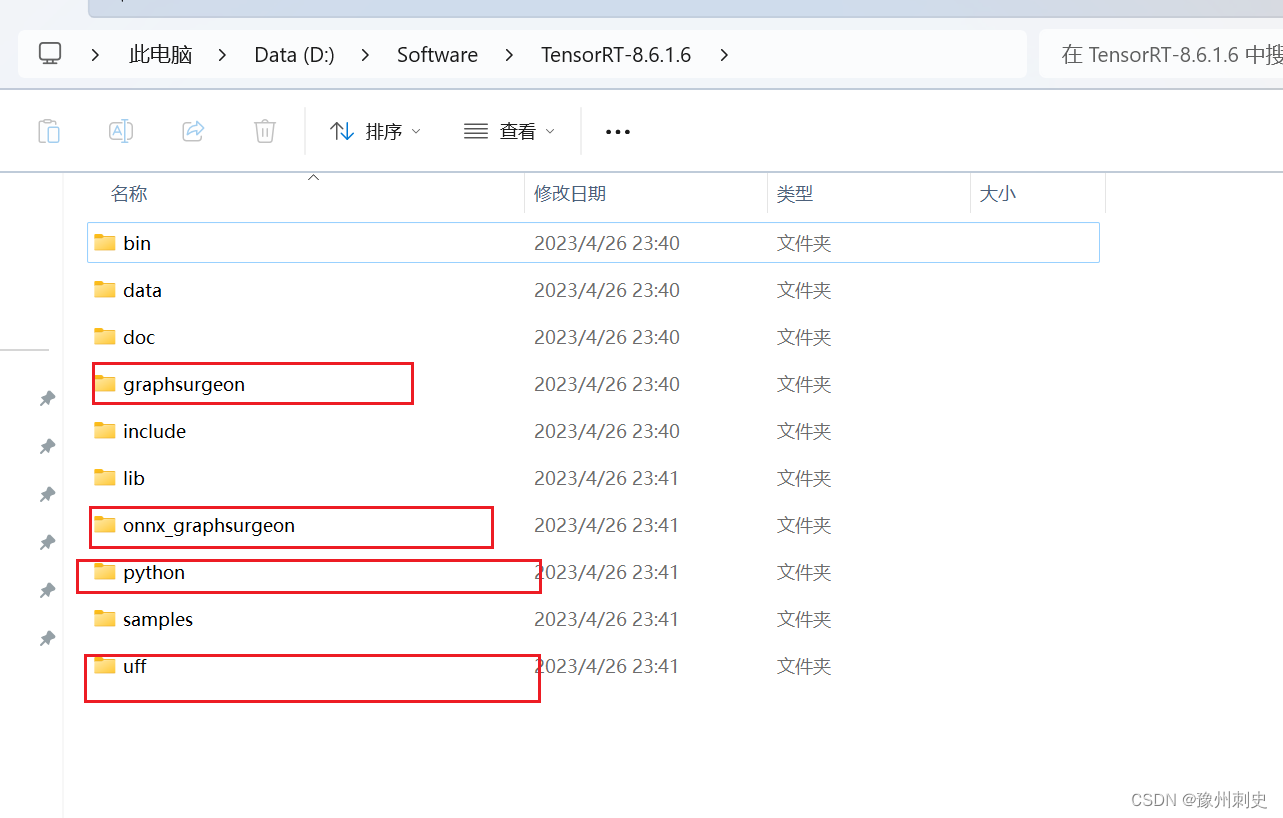Select the include folder name

click(154, 431)
